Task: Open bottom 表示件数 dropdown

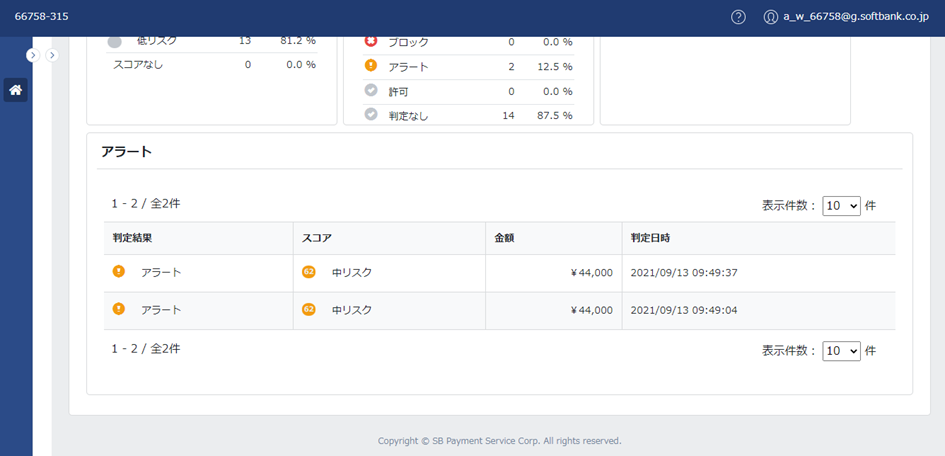Action: click(x=841, y=351)
